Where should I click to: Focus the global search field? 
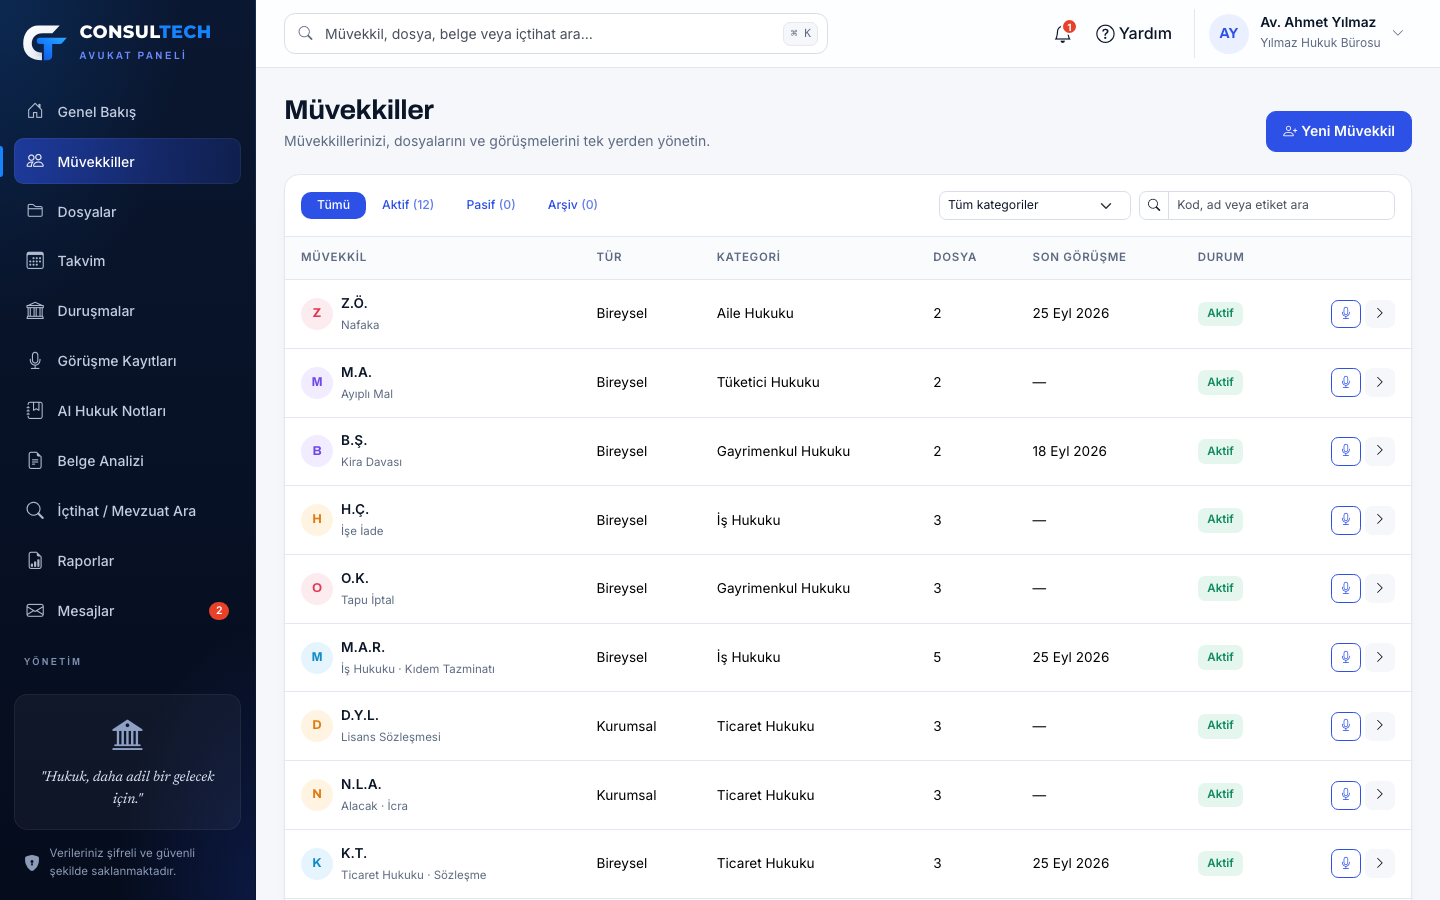pos(556,34)
